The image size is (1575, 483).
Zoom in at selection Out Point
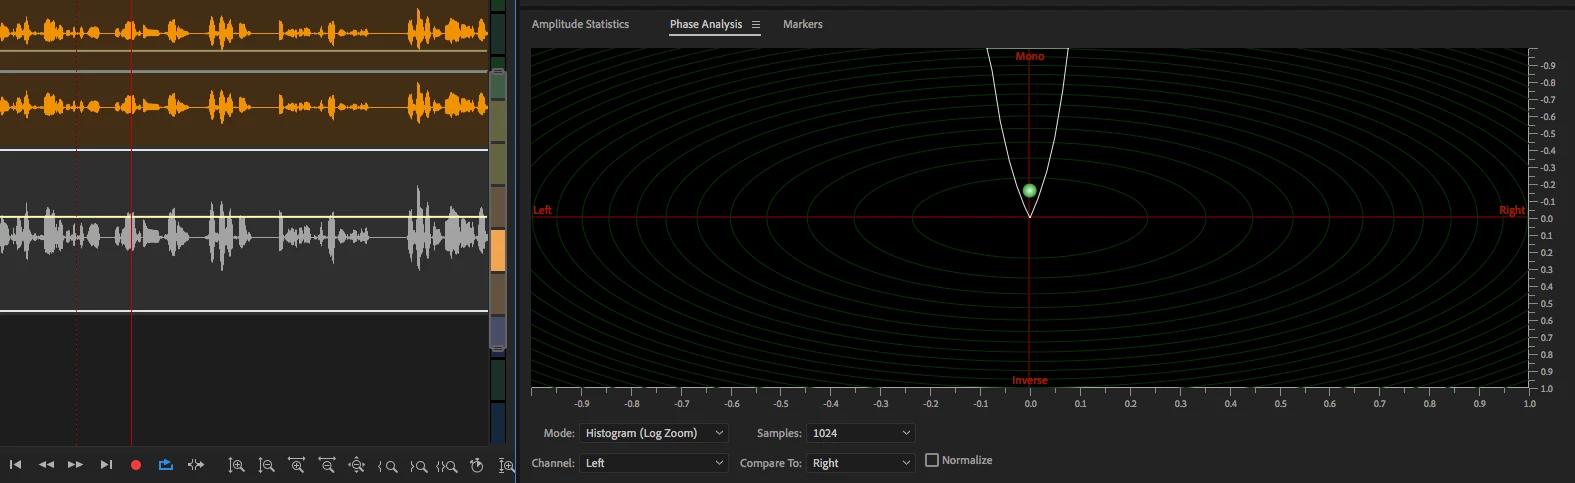tap(418, 466)
